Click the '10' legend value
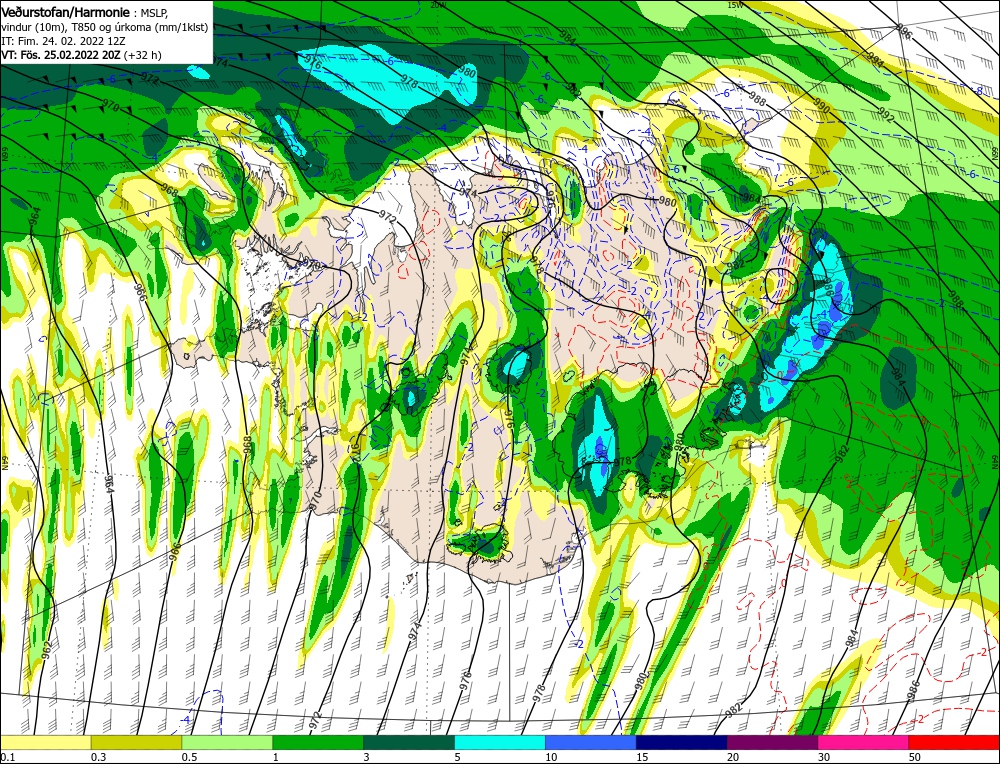Viewport: 1000px width, 764px height. pyautogui.click(x=551, y=757)
